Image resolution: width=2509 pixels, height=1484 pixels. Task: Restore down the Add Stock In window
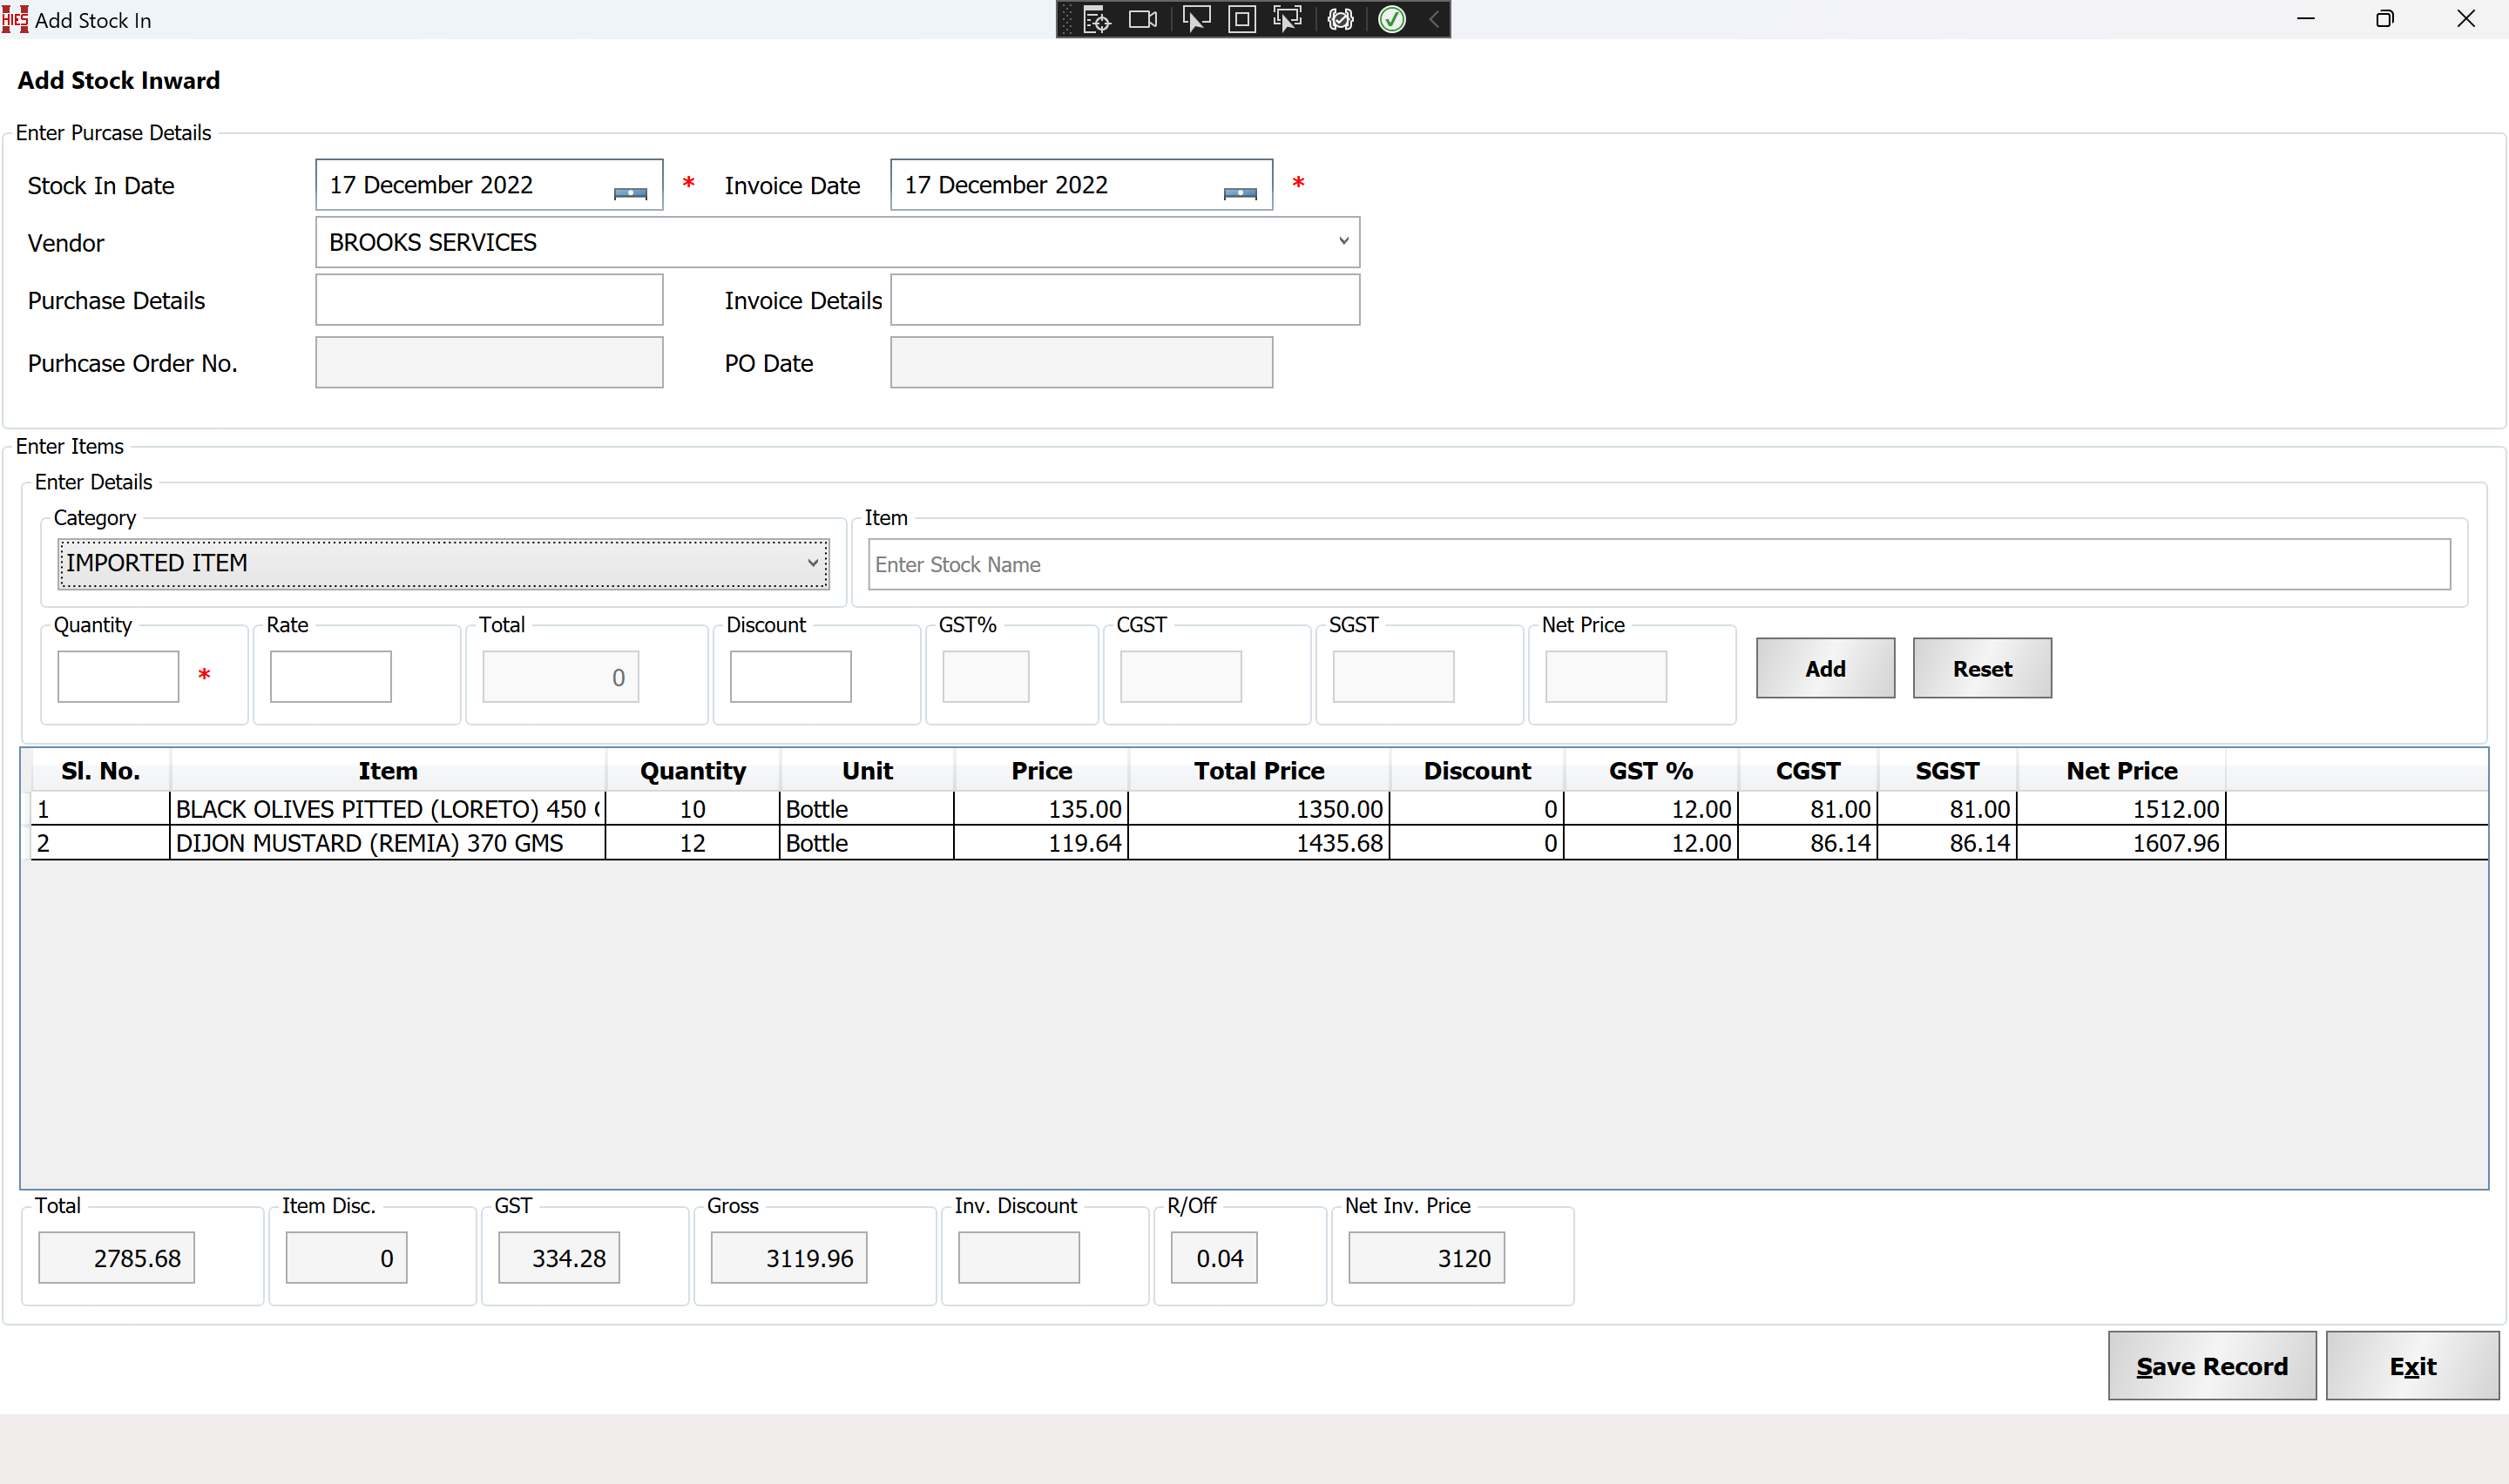2385,19
